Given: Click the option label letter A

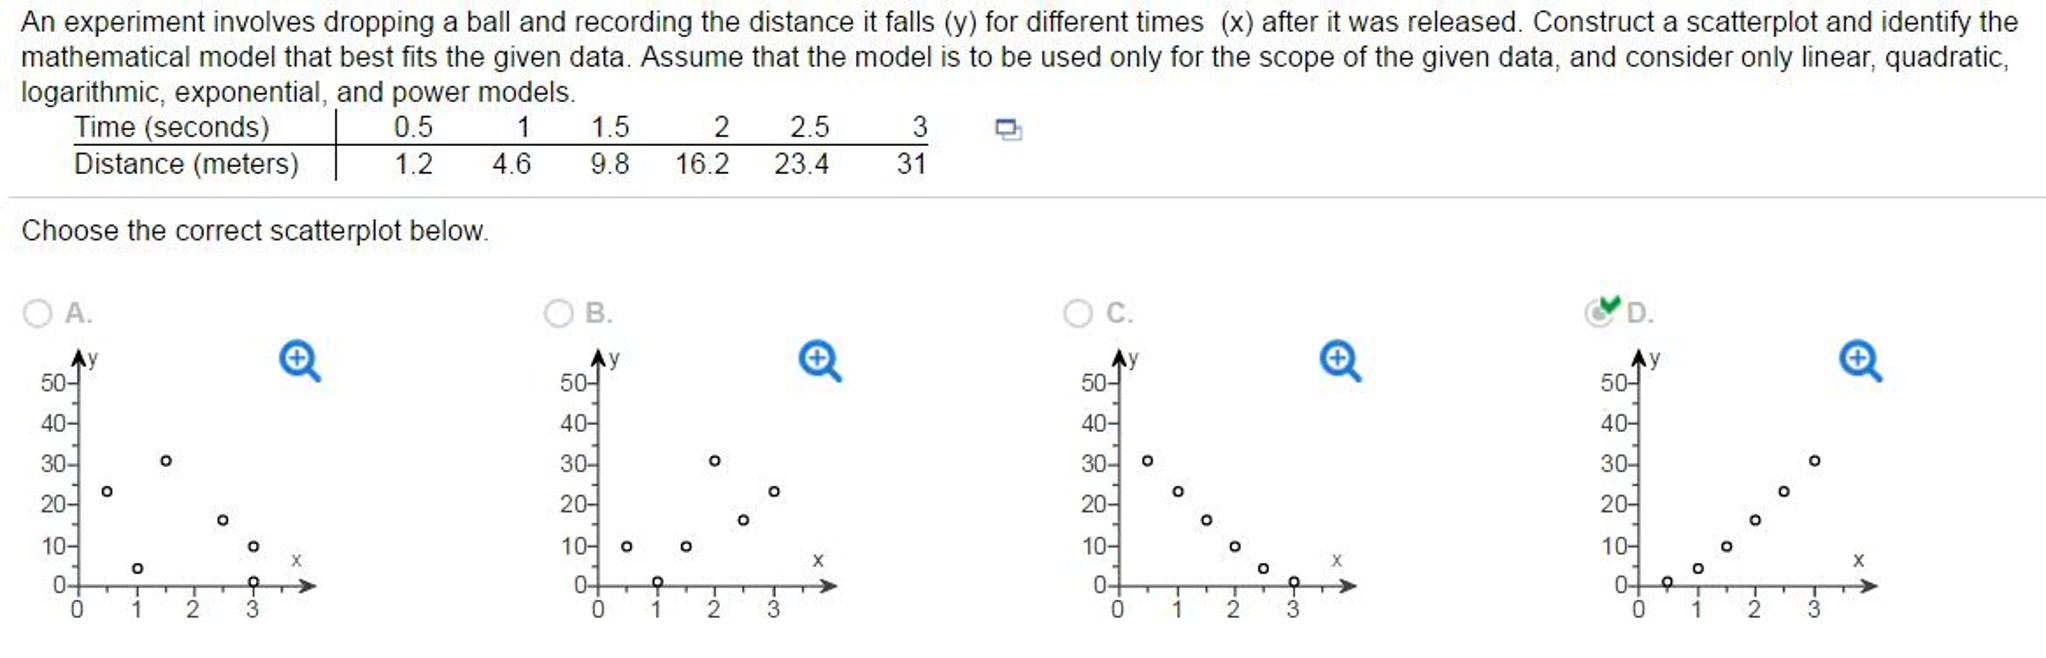Looking at the screenshot, I should 78,313.
